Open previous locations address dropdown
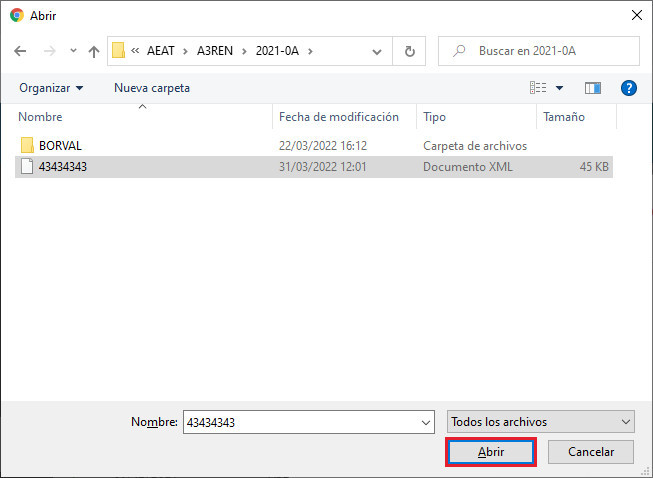Screen dimensions: 653x478 (376, 52)
